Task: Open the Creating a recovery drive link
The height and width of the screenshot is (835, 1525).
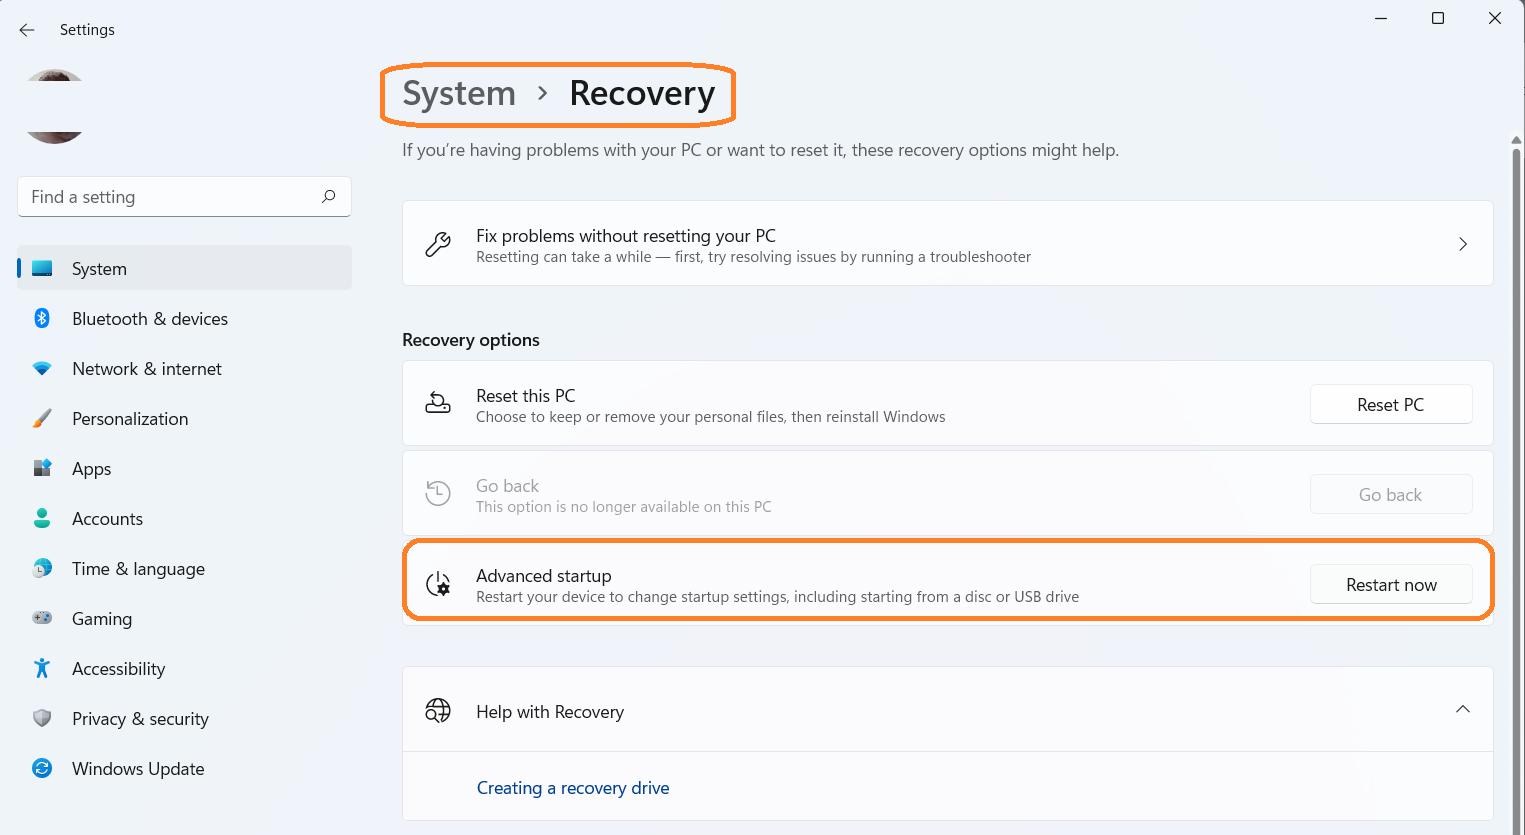Action: pyautogui.click(x=573, y=788)
